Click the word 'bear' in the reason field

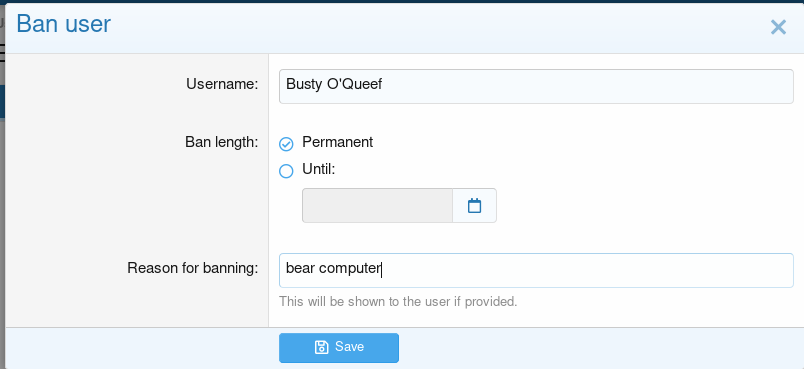pos(300,268)
